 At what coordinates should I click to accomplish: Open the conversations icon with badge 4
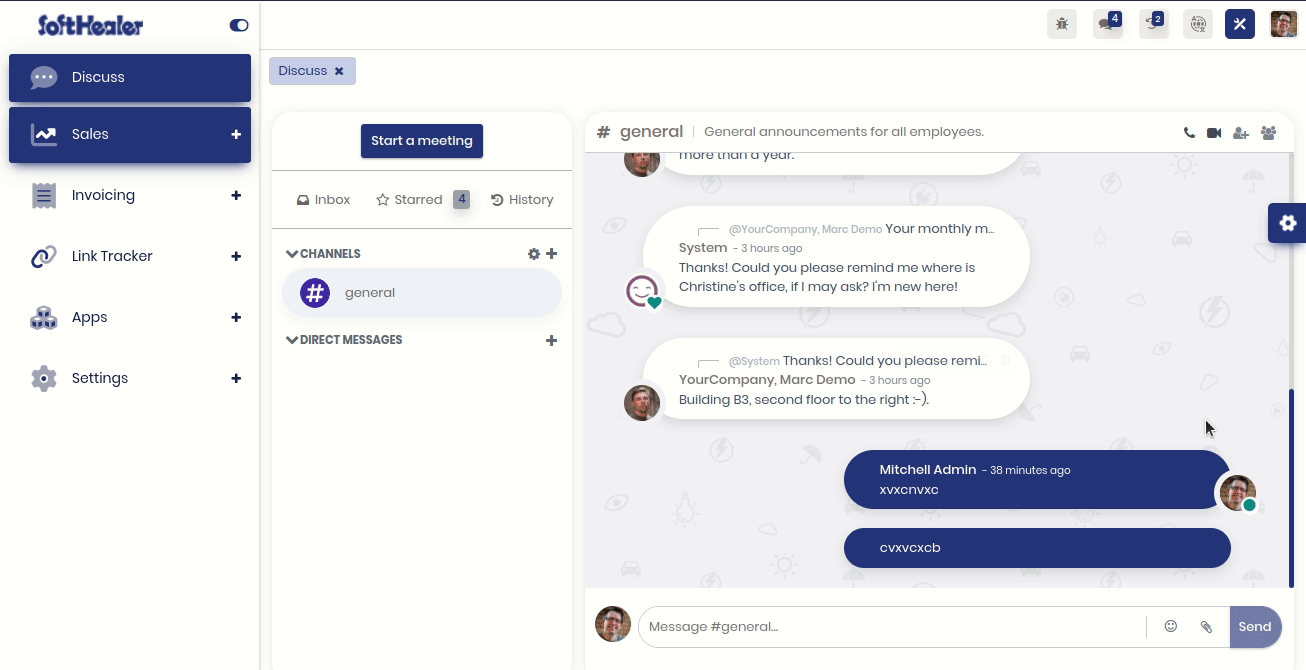1108,24
